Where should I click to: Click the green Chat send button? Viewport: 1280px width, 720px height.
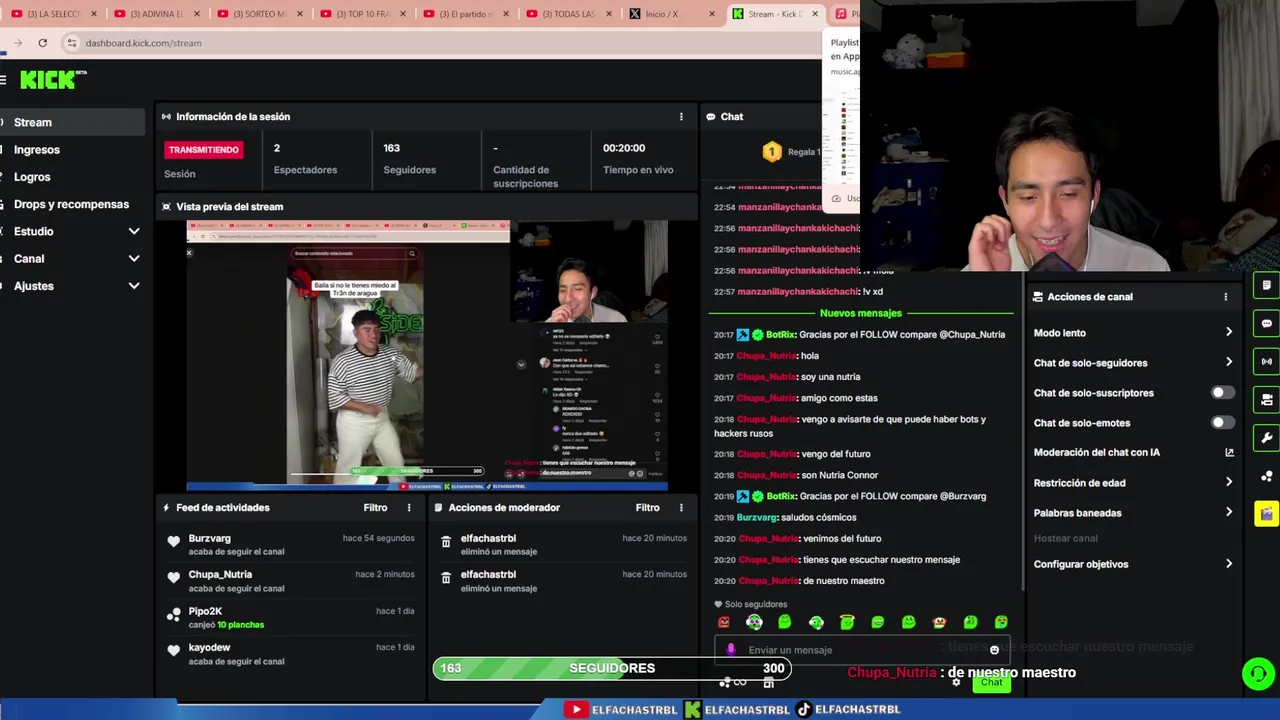[x=991, y=683]
